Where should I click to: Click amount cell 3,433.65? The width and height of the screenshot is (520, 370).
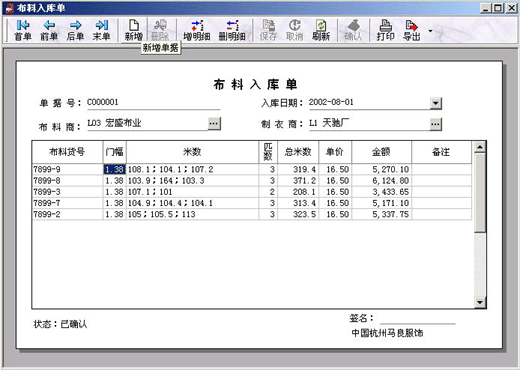(382, 192)
